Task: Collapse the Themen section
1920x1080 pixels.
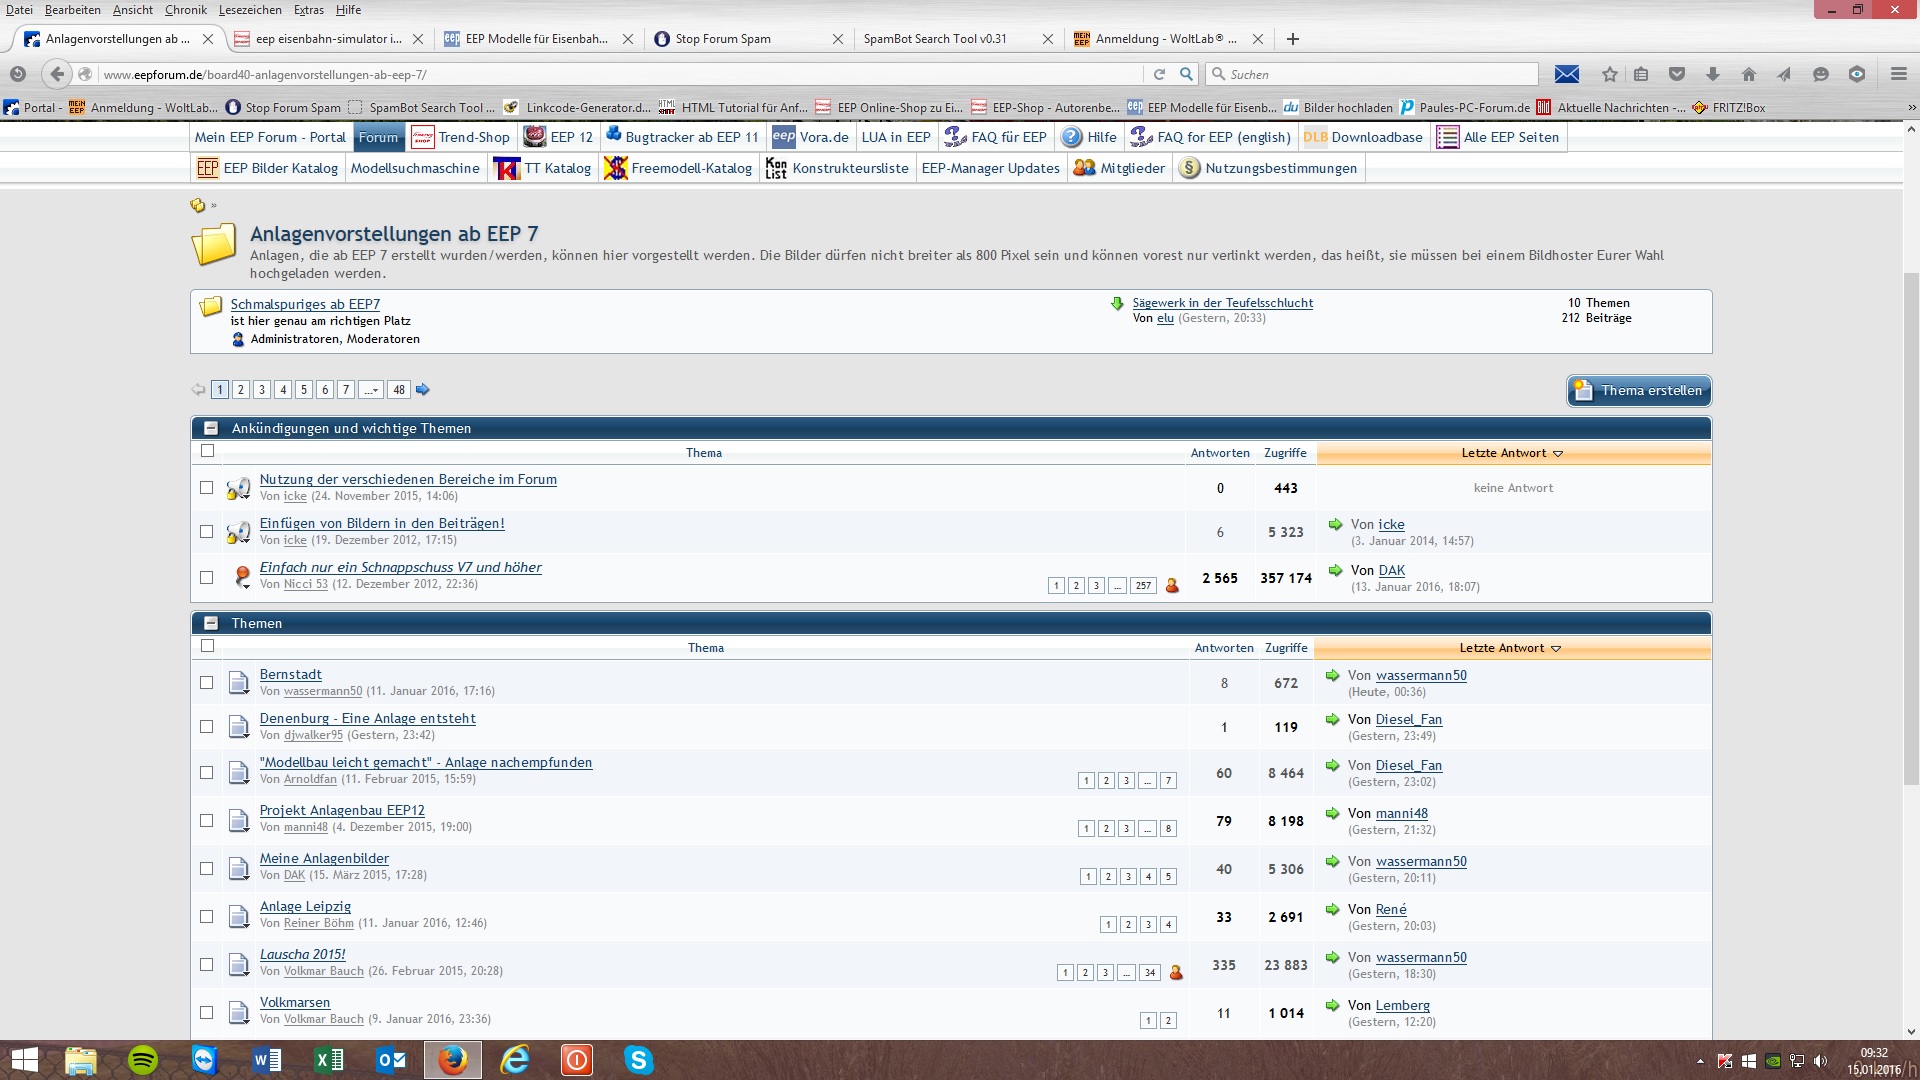Action: [211, 623]
